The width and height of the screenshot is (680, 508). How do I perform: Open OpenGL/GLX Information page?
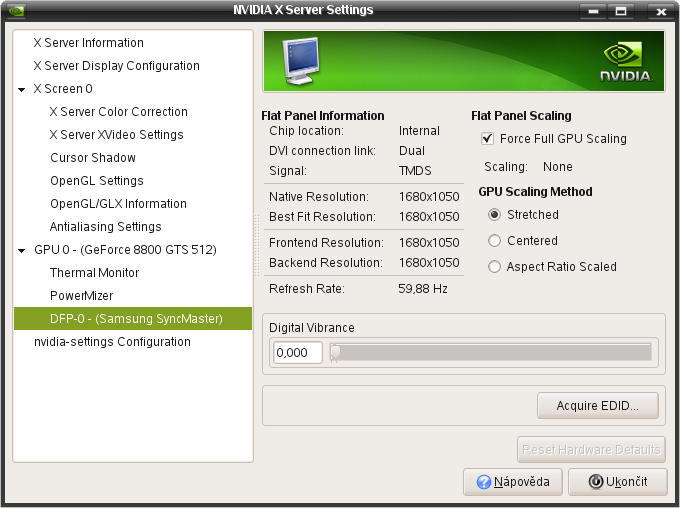pos(118,203)
